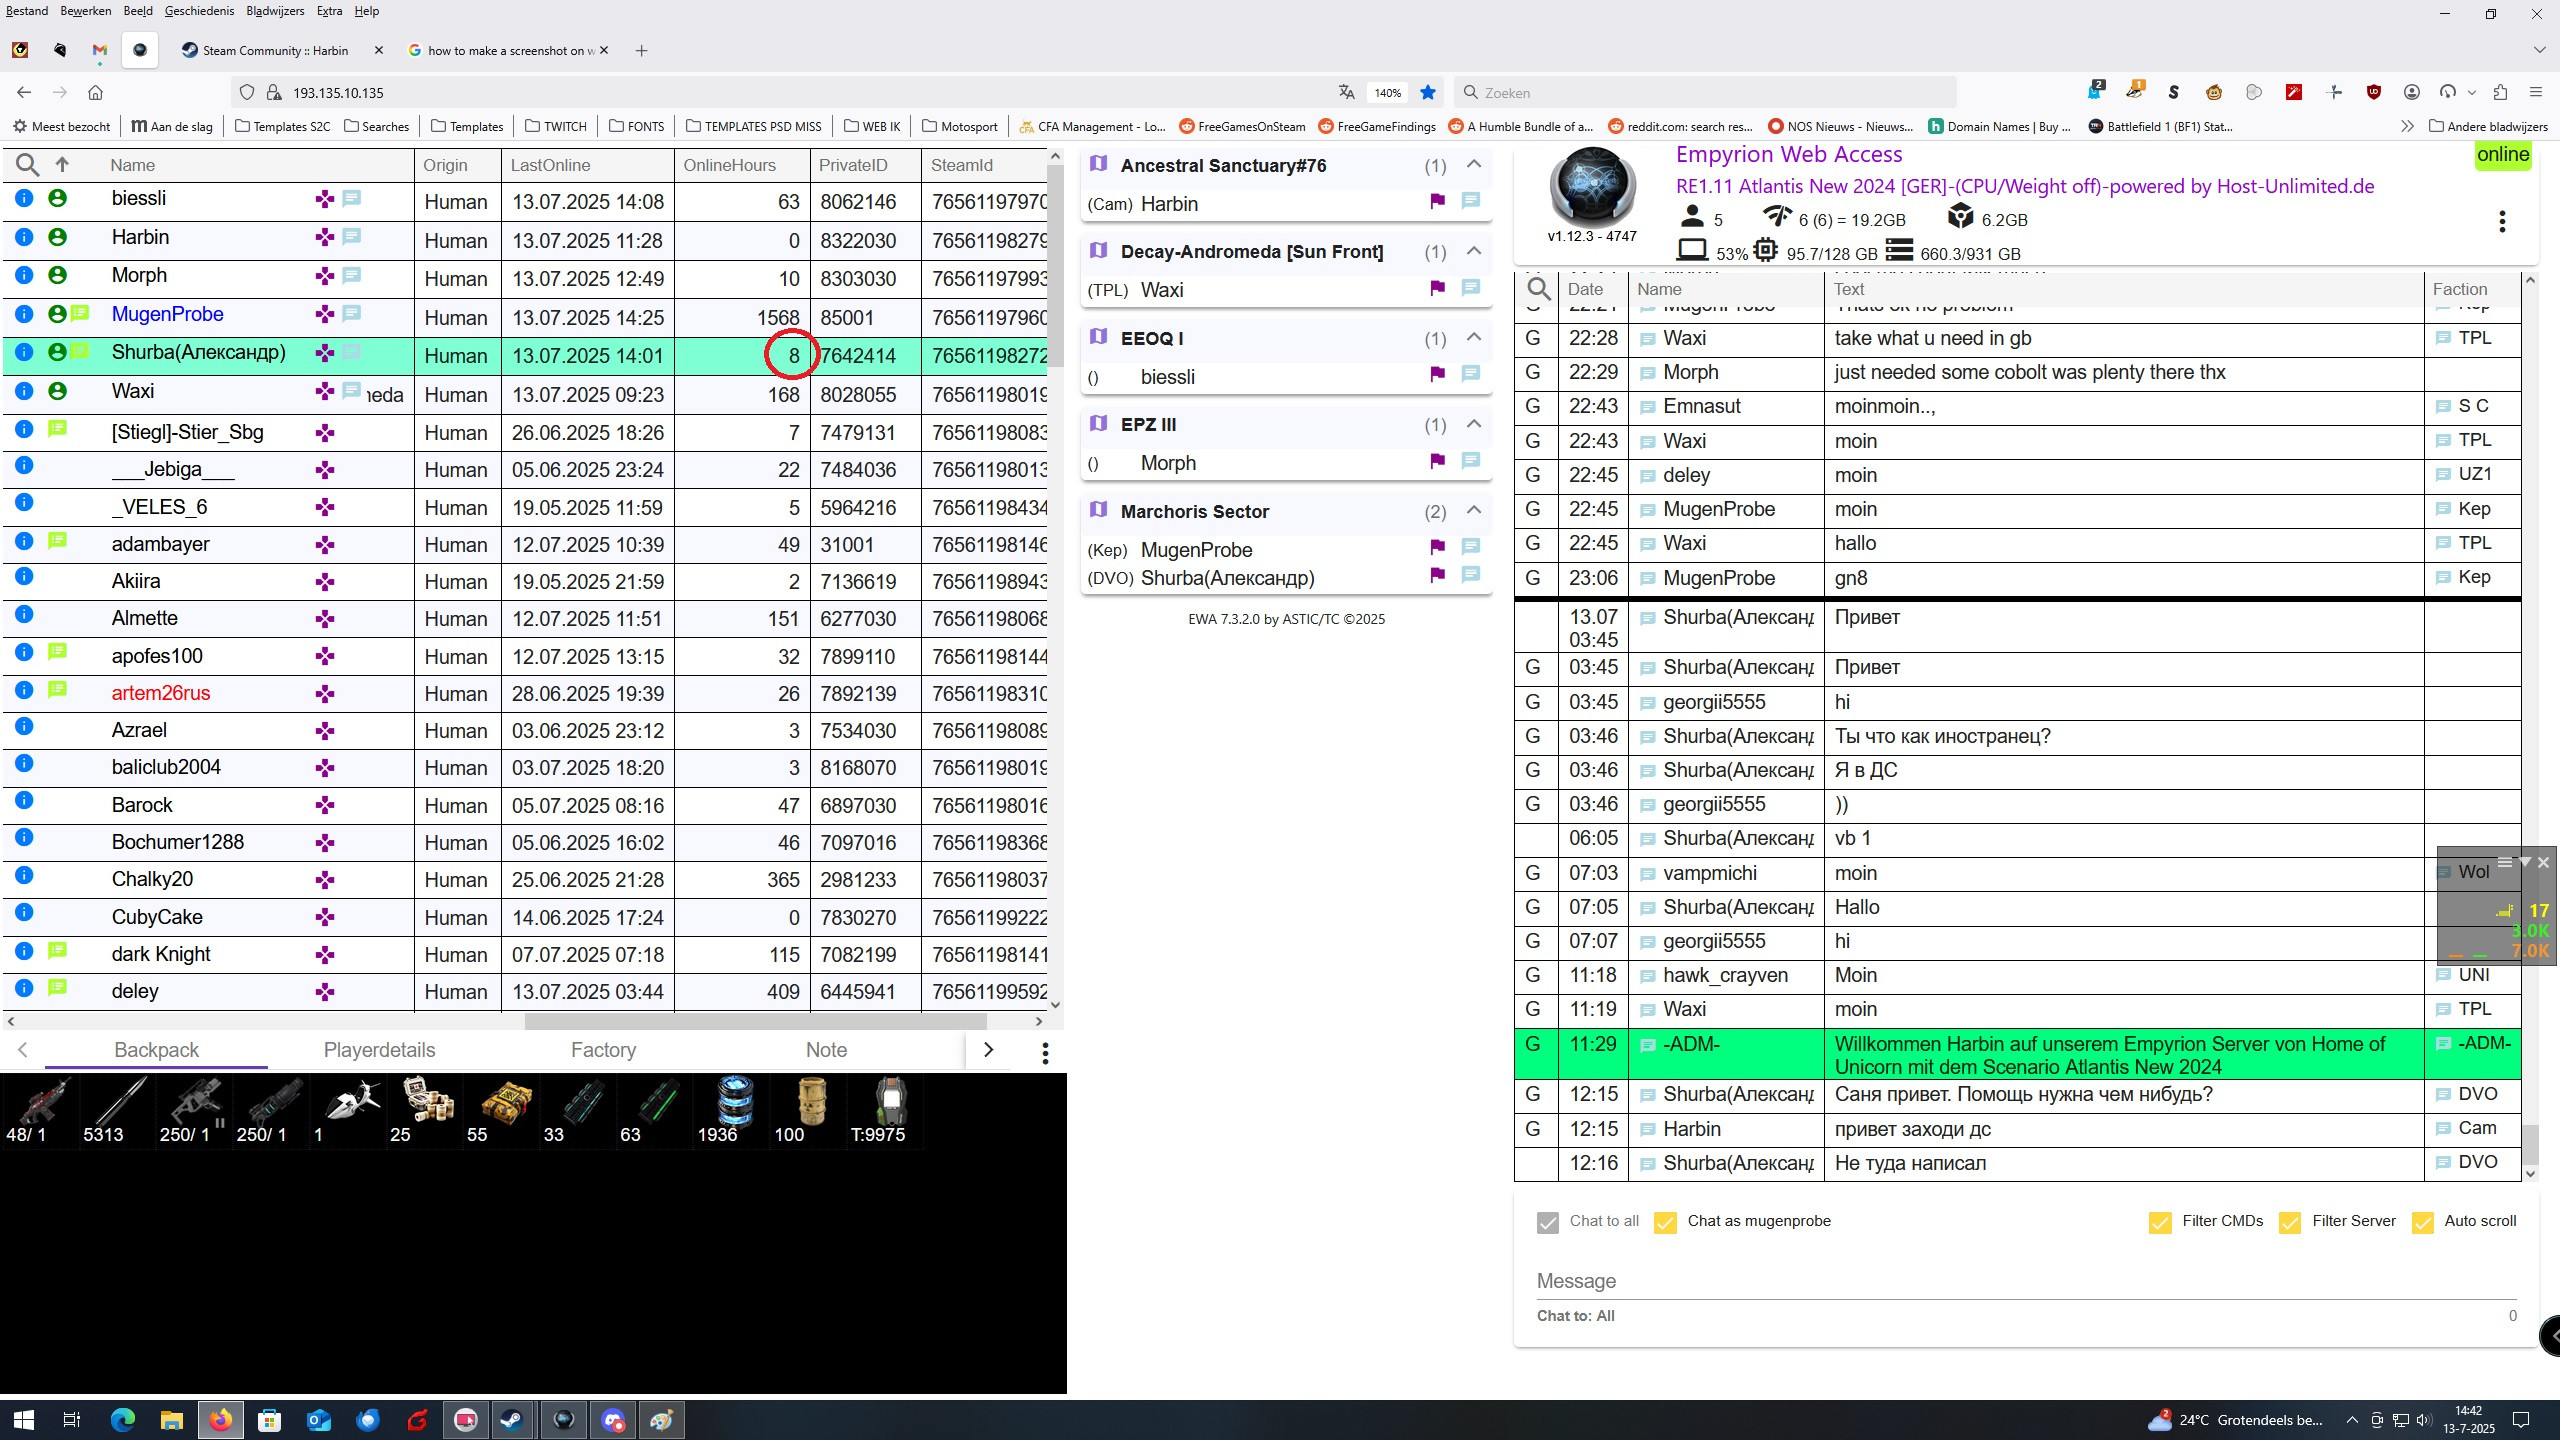Open the Factory tab
The height and width of the screenshot is (1440, 2560).
[x=603, y=1050]
